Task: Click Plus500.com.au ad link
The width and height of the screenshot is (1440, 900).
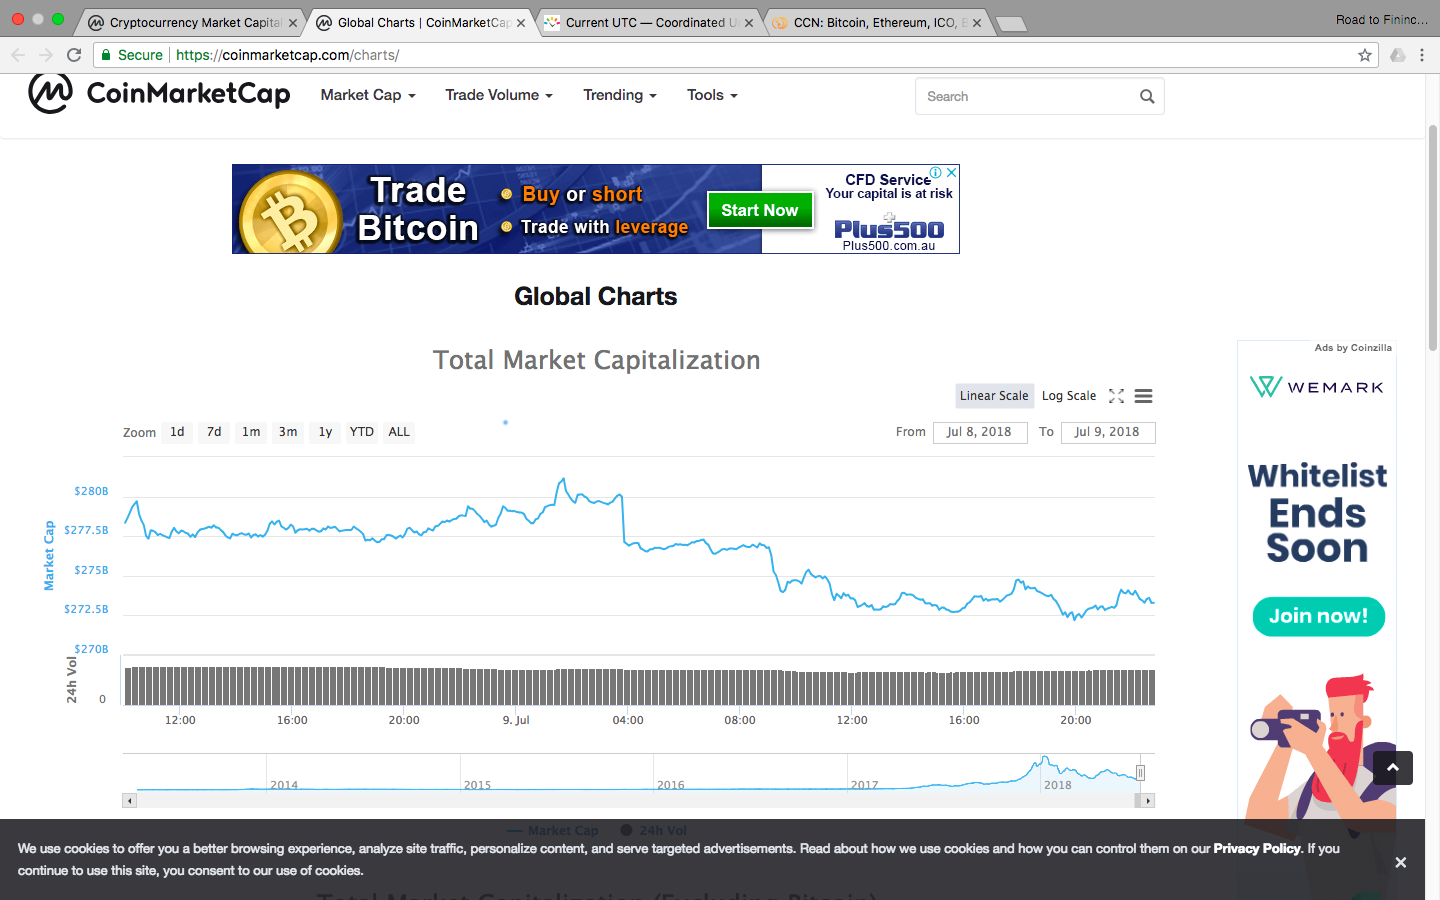Action: tap(889, 246)
